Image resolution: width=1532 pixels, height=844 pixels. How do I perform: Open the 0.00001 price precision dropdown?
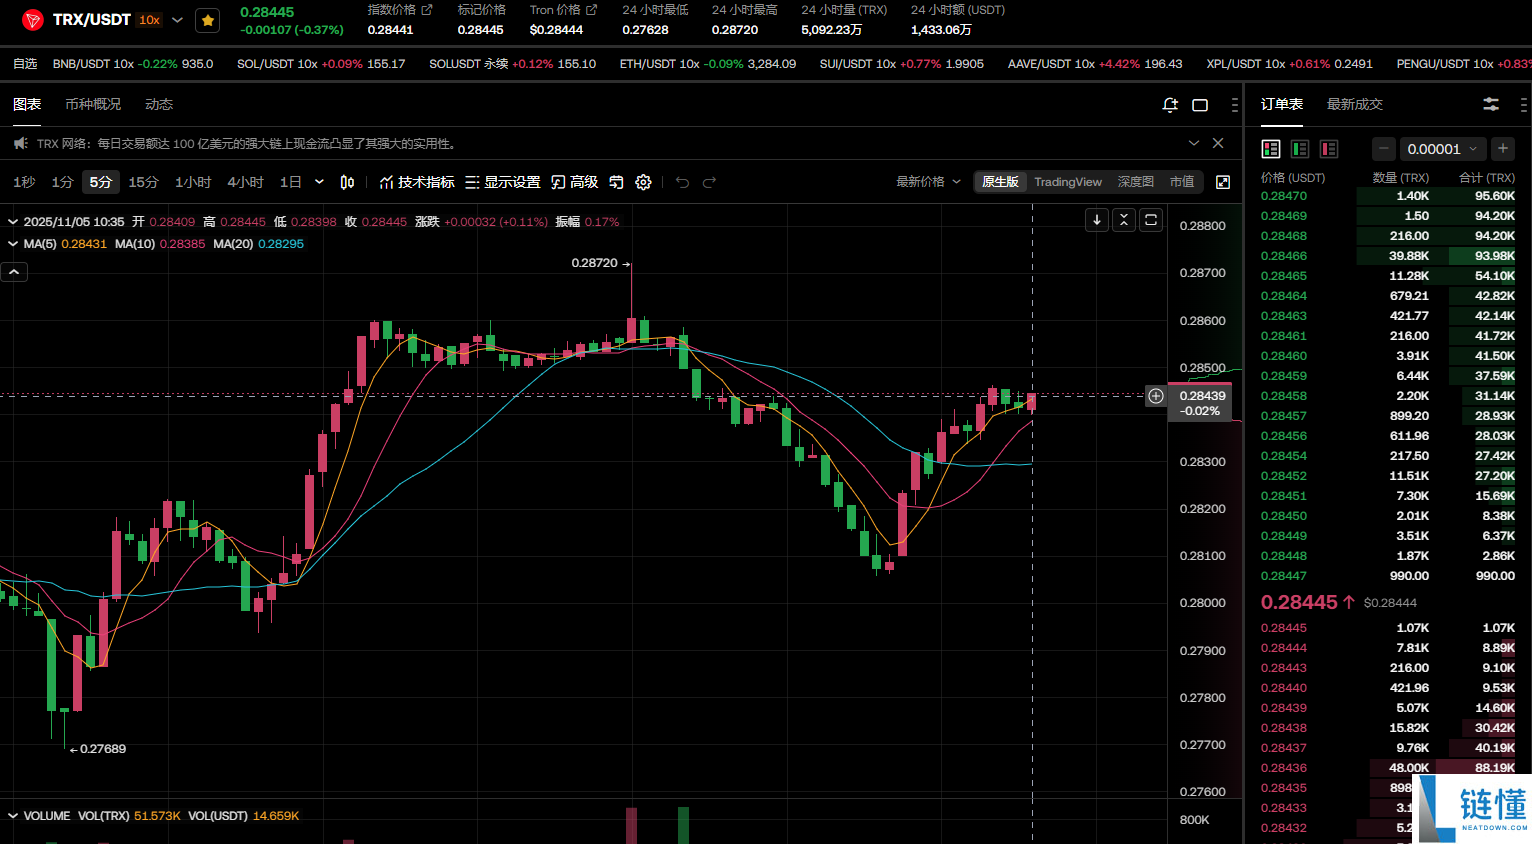tap(1442, 149)
